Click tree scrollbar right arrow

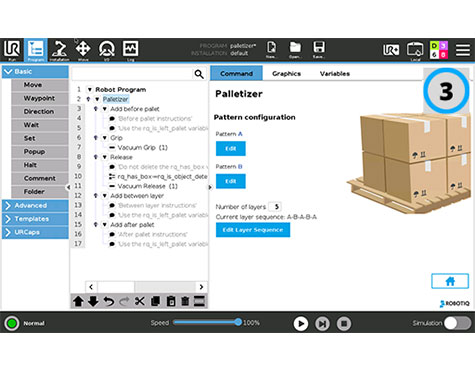[x=201, y=287]
